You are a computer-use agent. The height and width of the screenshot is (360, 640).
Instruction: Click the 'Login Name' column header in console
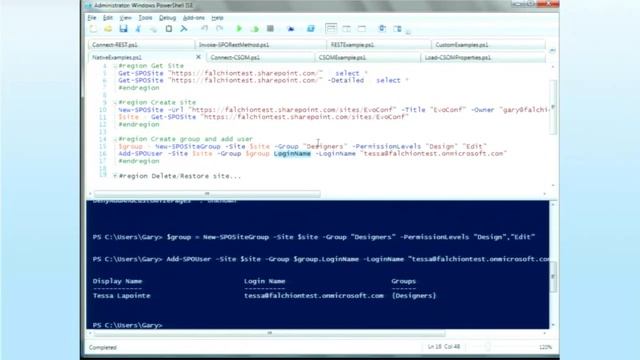pyautogui.click(x=264, y=281)
